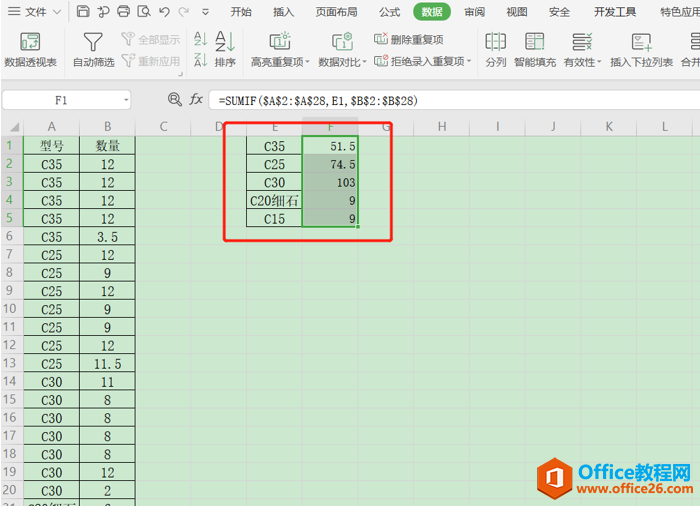Image resolution: width=700 pixels, height=506 pixels.
Task: Click the Print Preview icon
Action: [x=144, y=11]
